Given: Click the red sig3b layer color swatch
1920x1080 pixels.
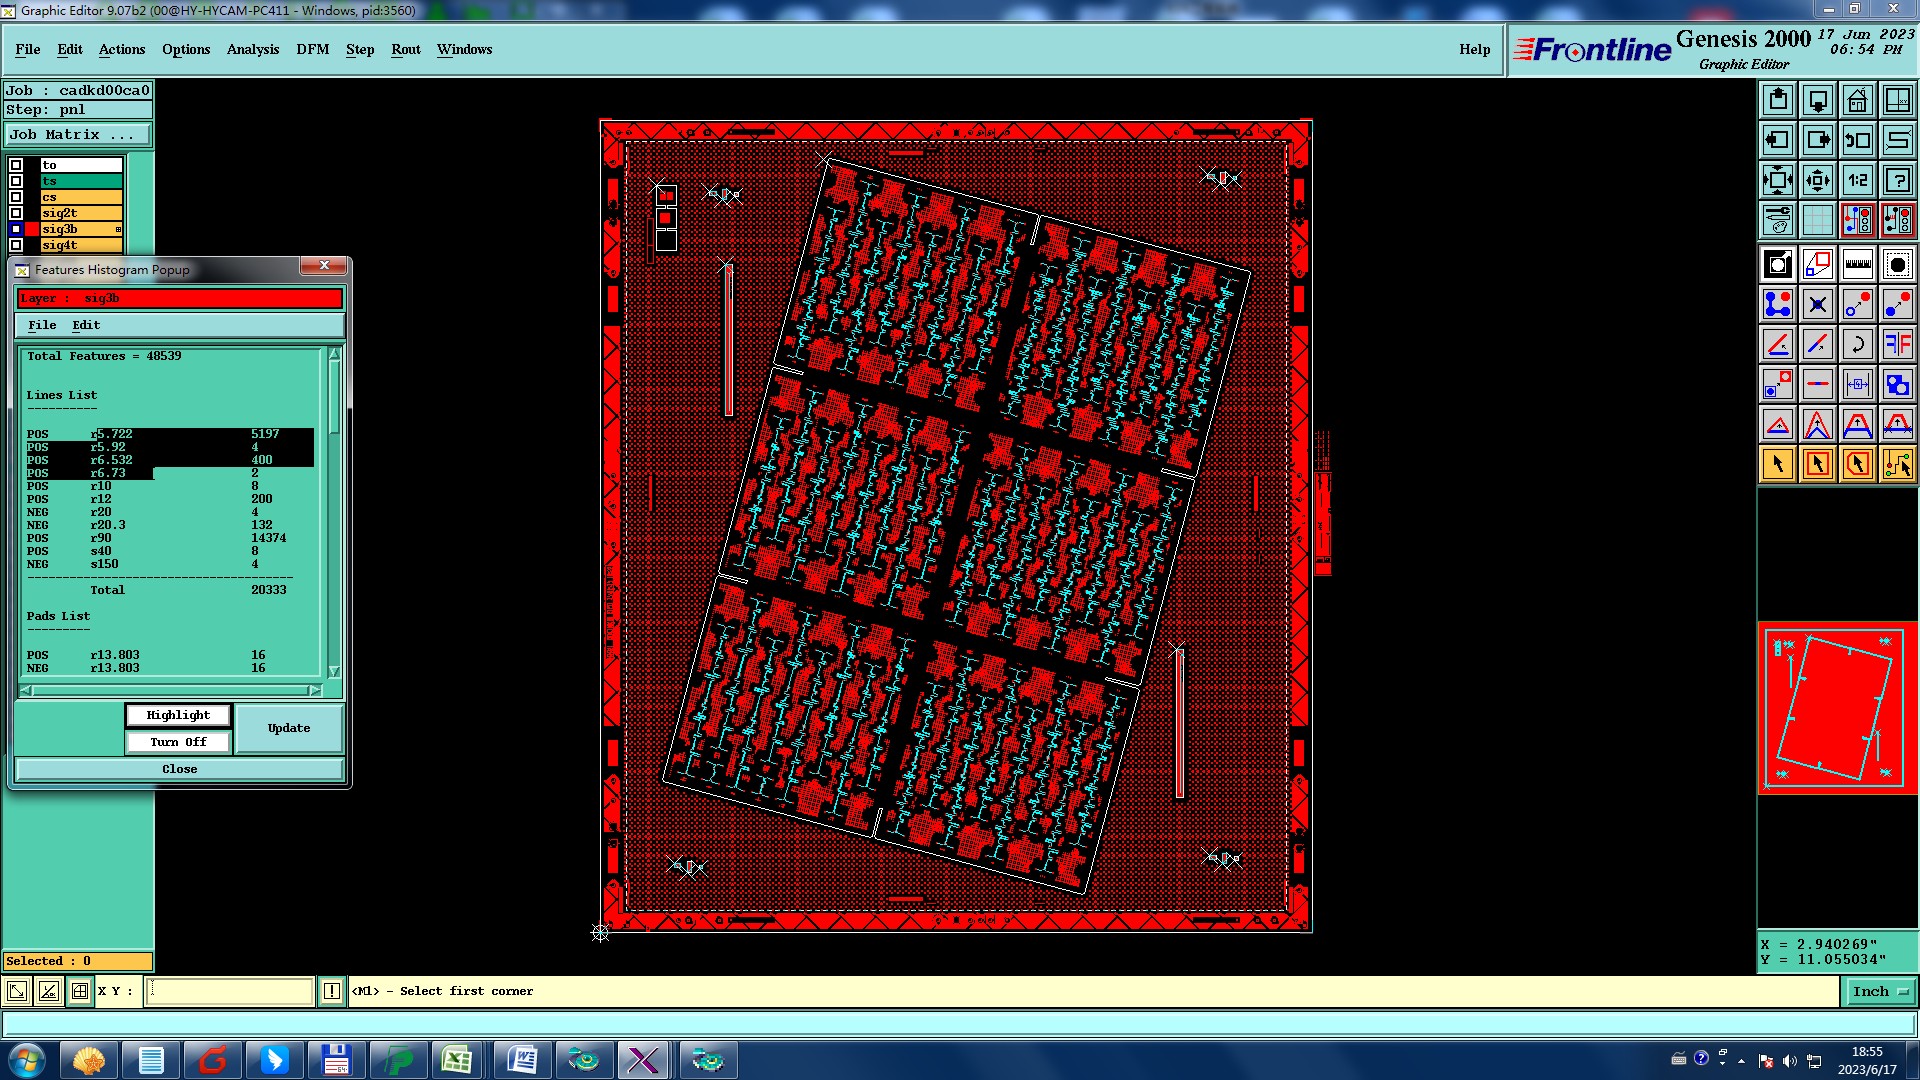Looking at the screenshot, I should pos(32,229).
